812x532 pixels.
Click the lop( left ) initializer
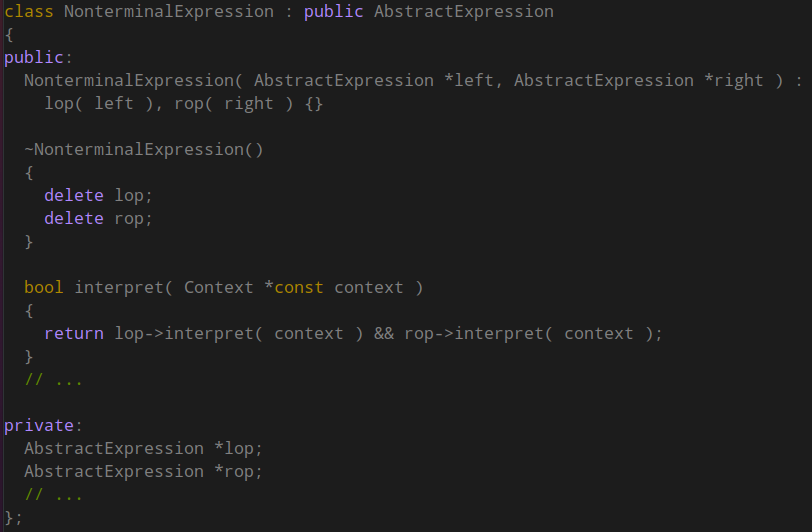pyautogui.click(x=99, y=104)
